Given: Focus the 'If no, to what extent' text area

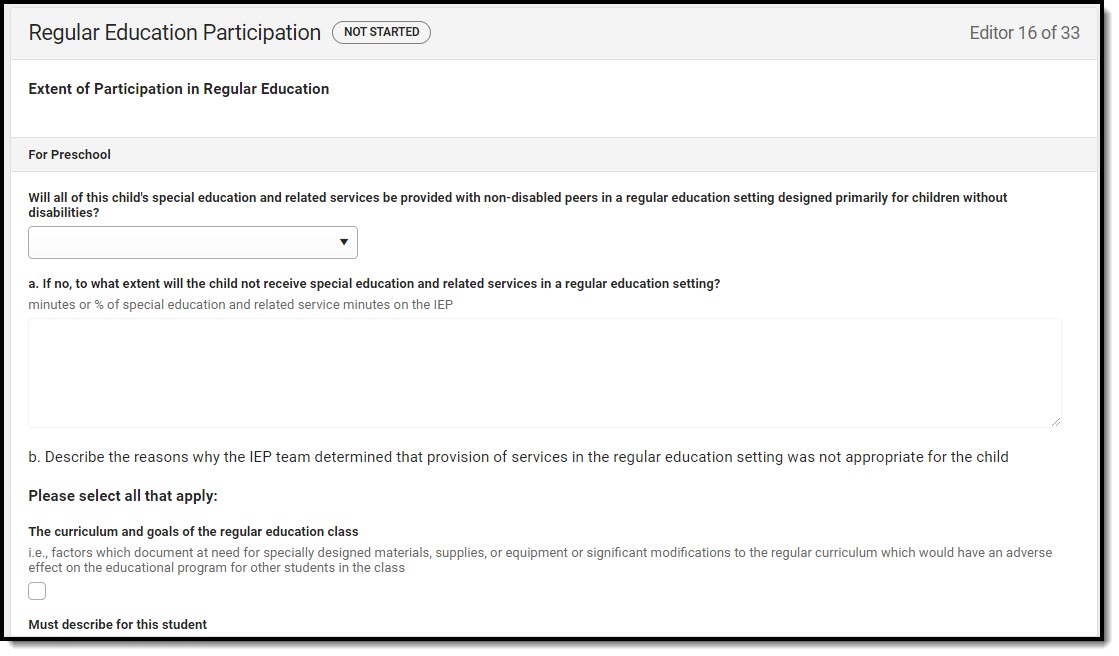Looking at the screenshot, I should coord(545,373).
